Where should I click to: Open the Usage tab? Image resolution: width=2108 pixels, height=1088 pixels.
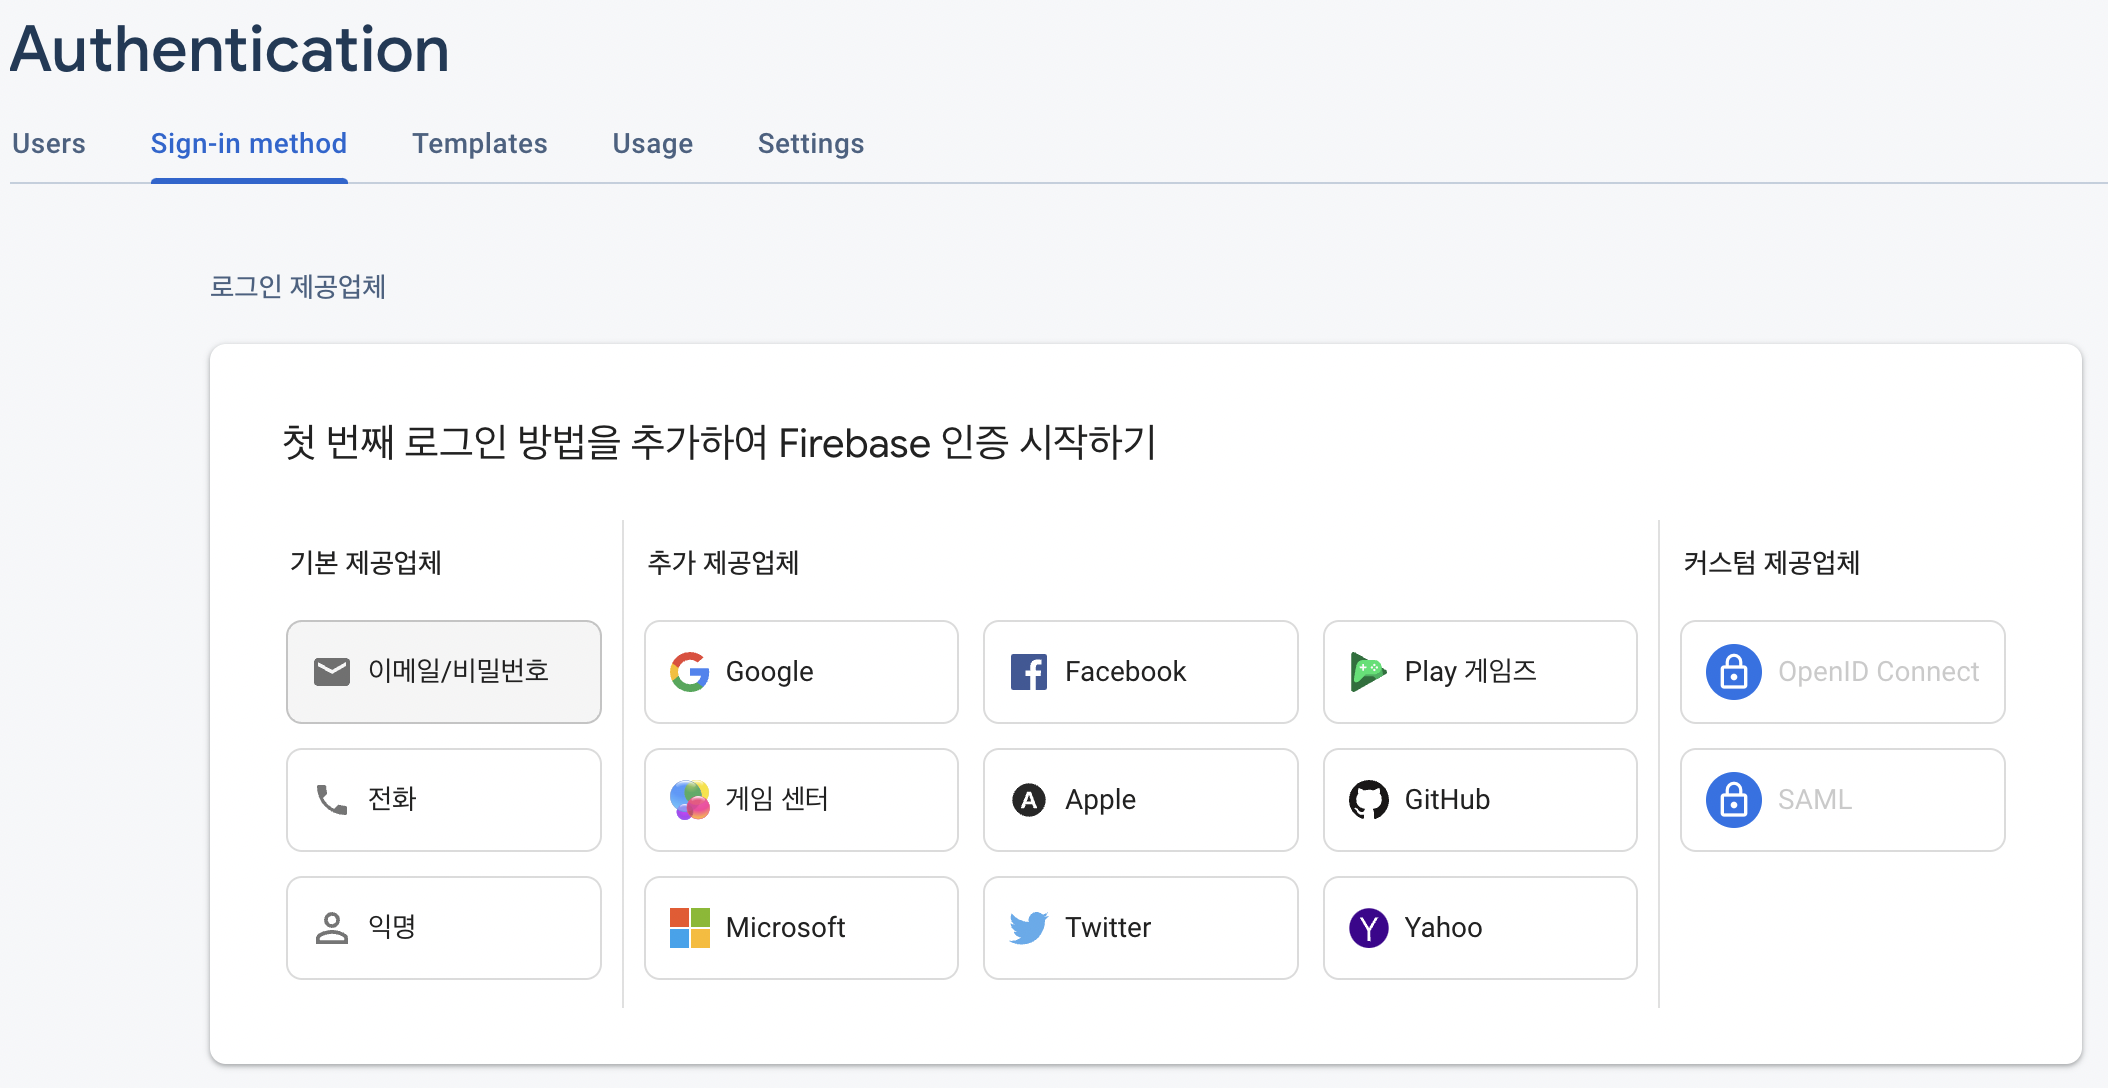(x=653, y=144)
